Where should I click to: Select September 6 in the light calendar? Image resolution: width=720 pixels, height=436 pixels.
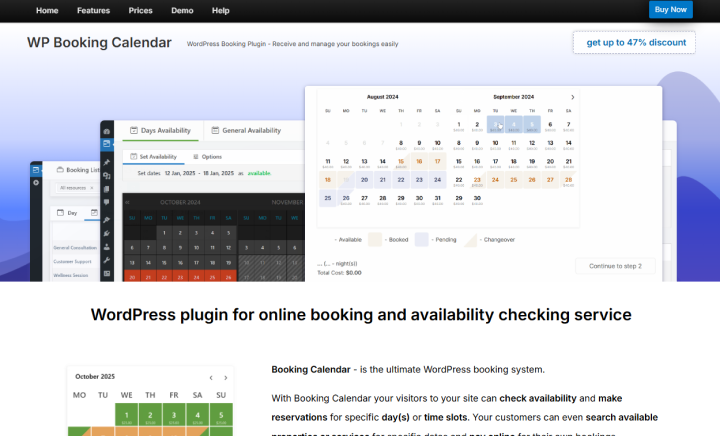click(x=550, y=125)
